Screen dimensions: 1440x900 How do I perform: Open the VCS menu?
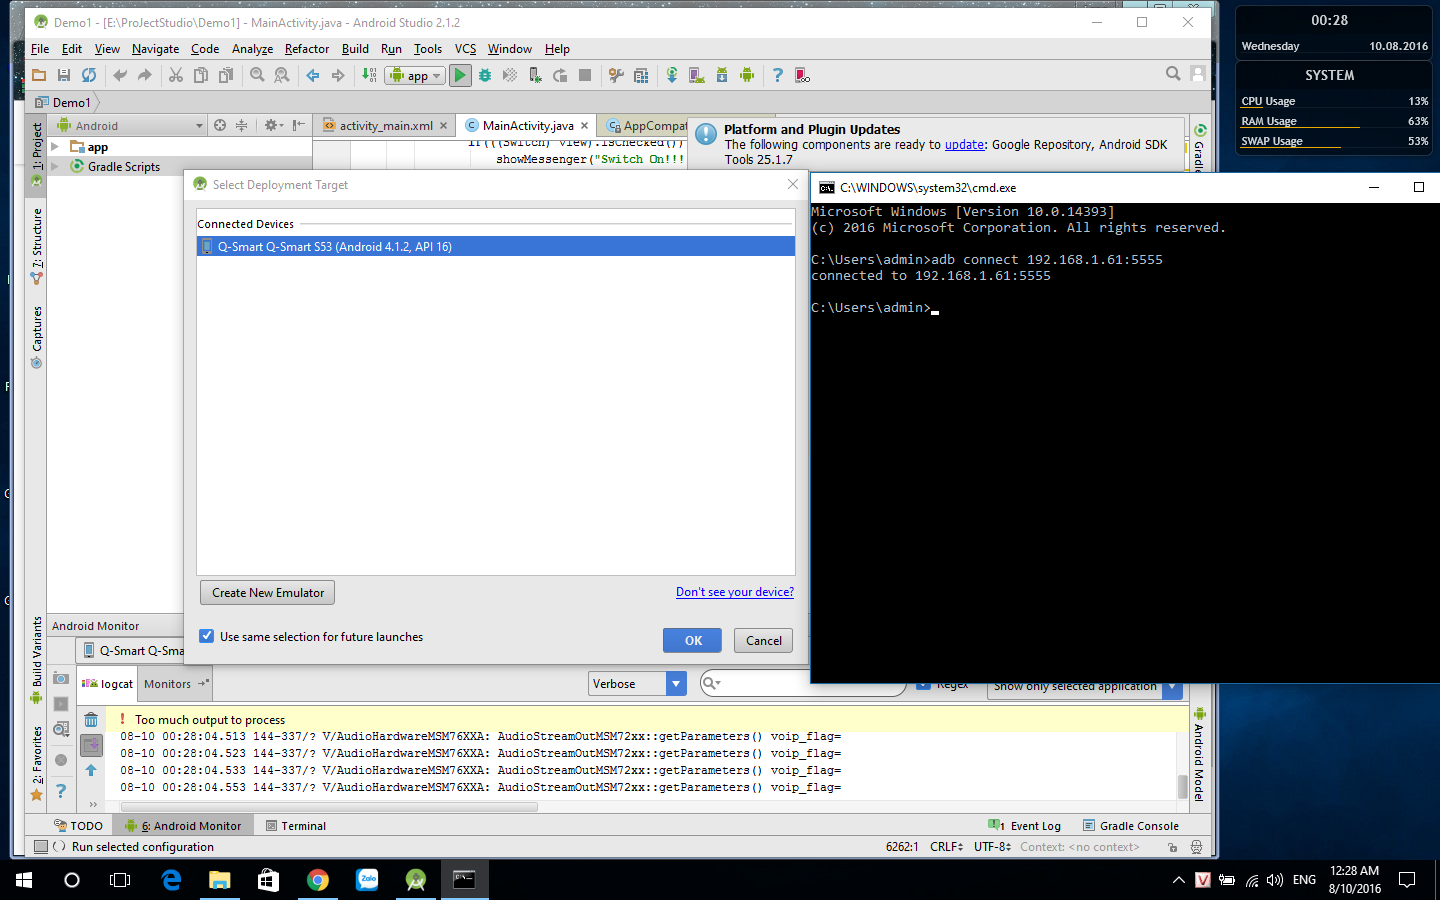click(465, 49)
